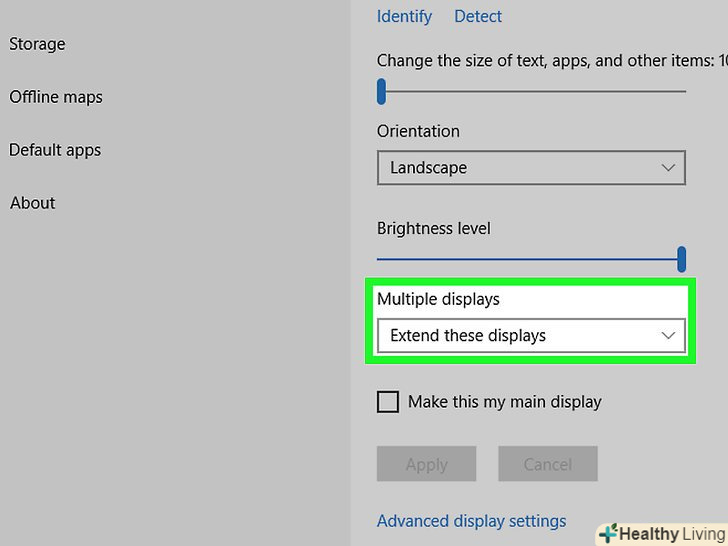Check the Make this my main display checkbox
This screenshot has width=728, height=546.
[x=387, y=402]
